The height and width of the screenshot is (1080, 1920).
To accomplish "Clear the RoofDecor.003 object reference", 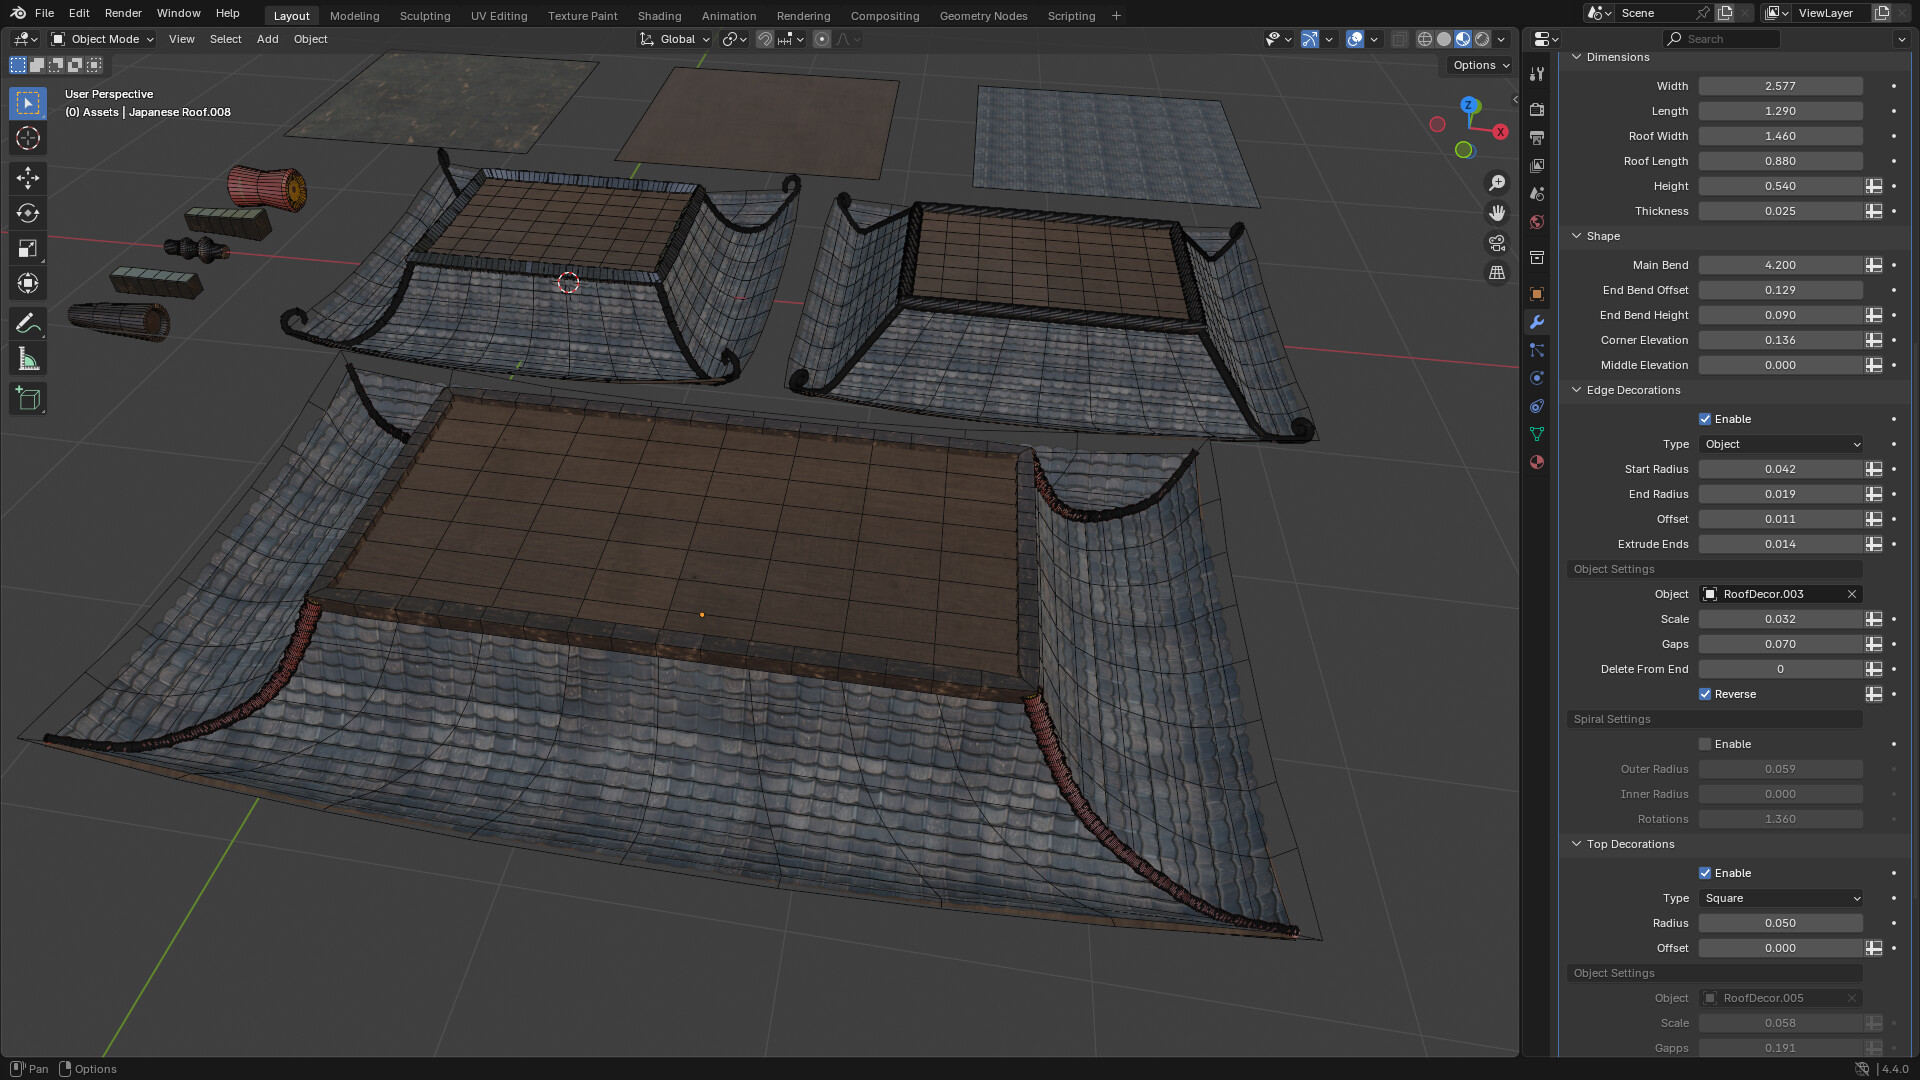I will tap(1851, 594).
